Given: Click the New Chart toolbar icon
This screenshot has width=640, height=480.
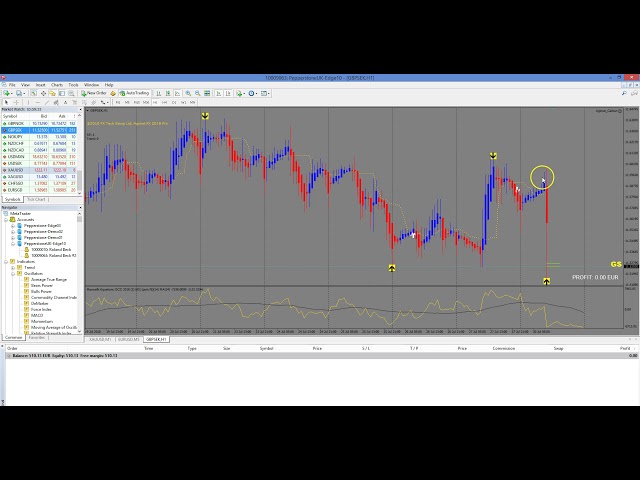Looking at the screenshot, I should pyautogui.click(x=6, y=92).
